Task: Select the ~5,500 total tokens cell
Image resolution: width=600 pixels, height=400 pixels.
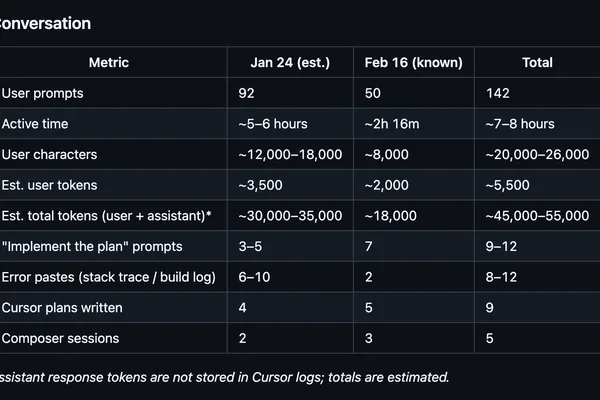Action: point(507,185)
